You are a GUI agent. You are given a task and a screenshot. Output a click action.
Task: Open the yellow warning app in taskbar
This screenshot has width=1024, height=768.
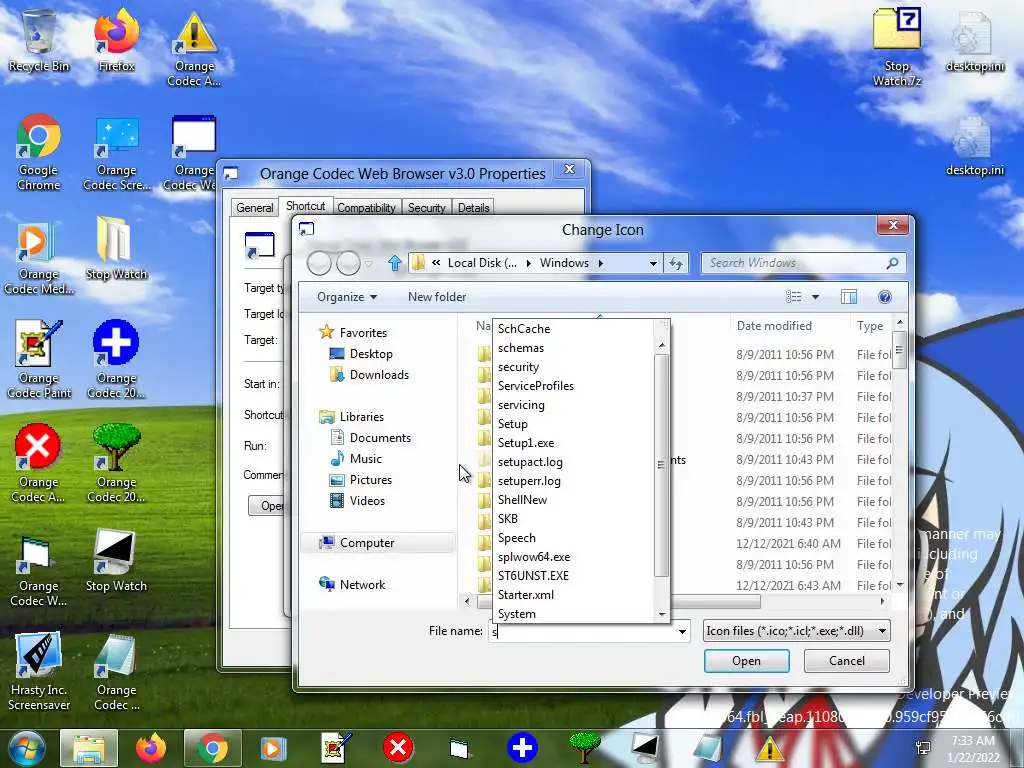click(769, 748)
